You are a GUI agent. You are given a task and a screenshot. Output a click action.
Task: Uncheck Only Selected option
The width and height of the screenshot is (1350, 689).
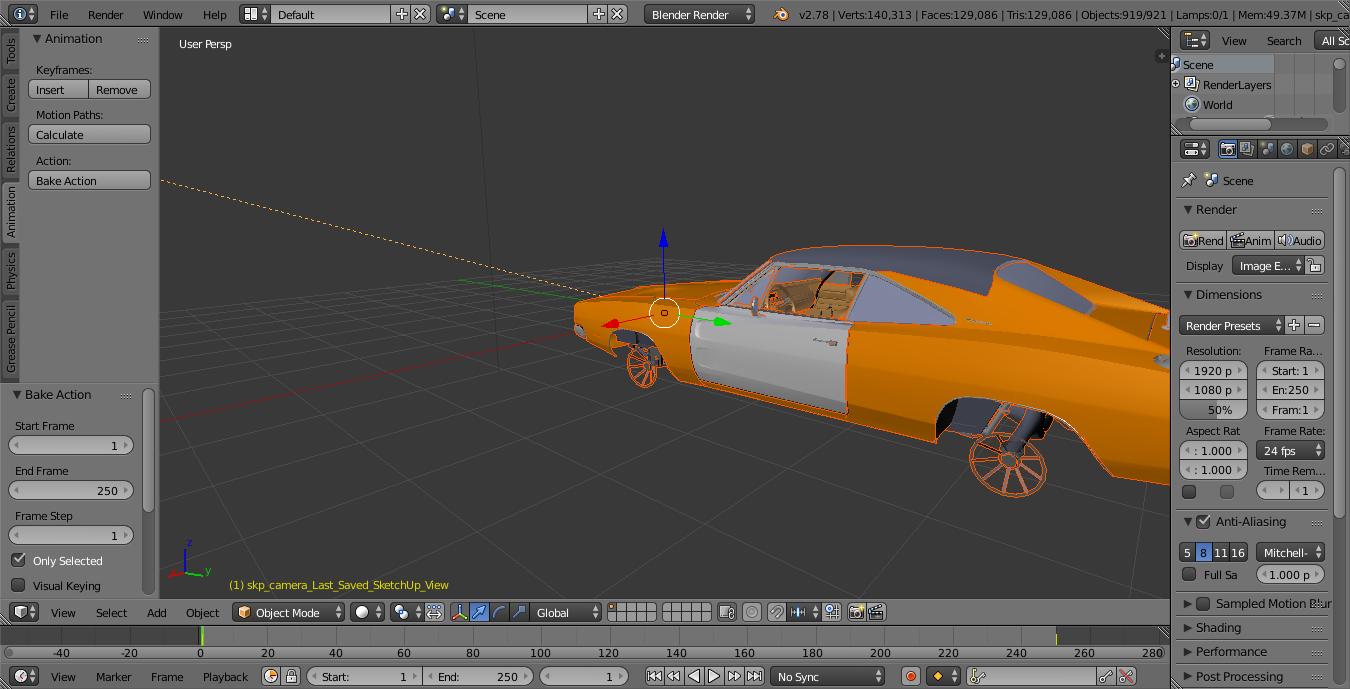point(19,560)
